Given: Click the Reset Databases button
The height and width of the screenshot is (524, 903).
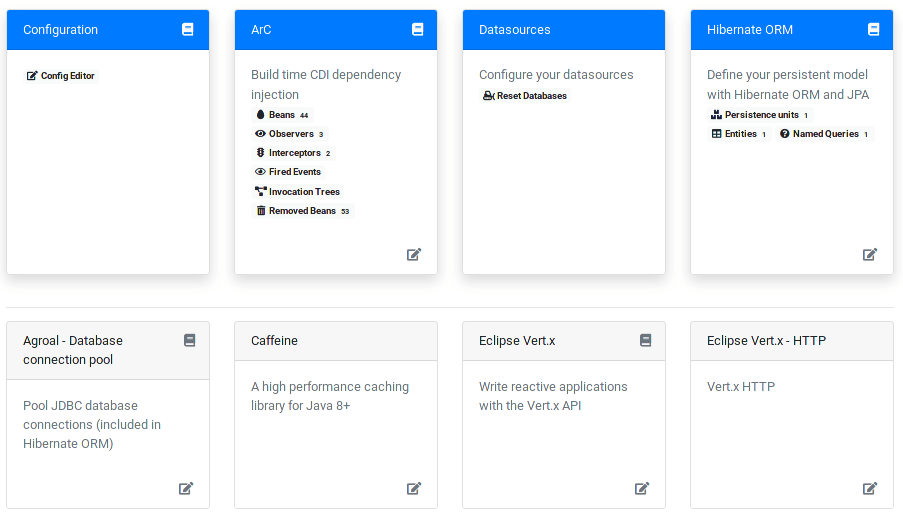Looking at the screenshot, I should coord(525,96).
